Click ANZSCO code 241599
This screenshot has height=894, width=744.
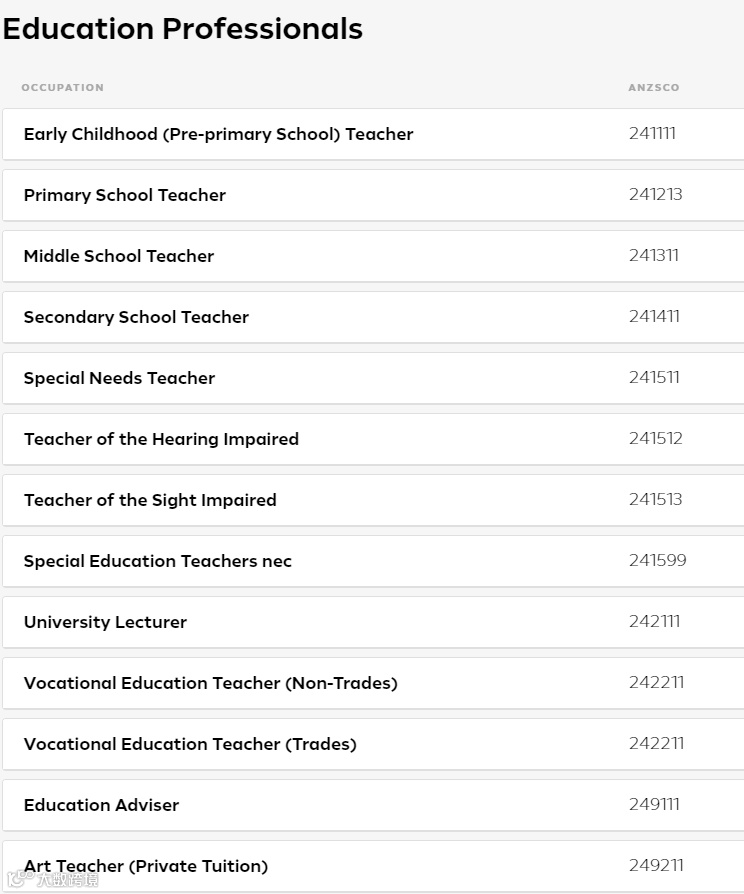pyautogui.click(x=657, y=560)
